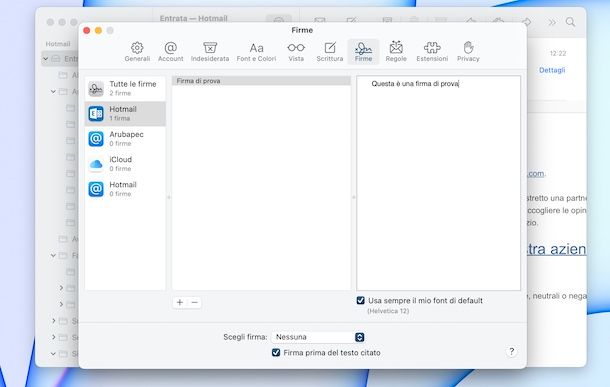
Task: Open the Generali preferences pane
Action: coord(137,52)
